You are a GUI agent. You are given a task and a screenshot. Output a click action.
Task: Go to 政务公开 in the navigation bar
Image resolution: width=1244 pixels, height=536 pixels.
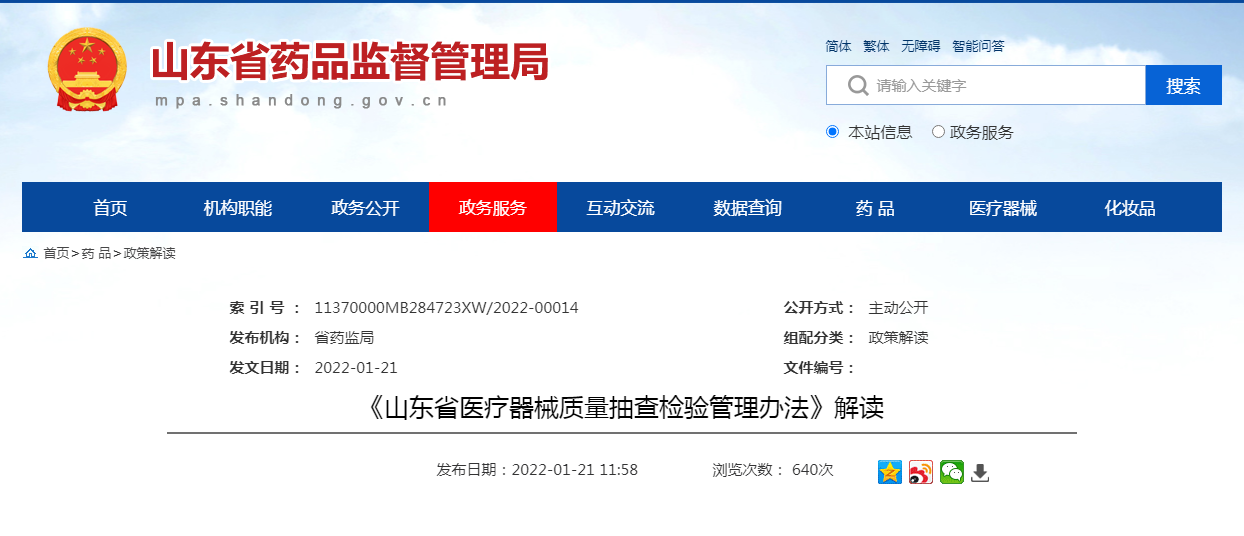click(x=365, y=208)
